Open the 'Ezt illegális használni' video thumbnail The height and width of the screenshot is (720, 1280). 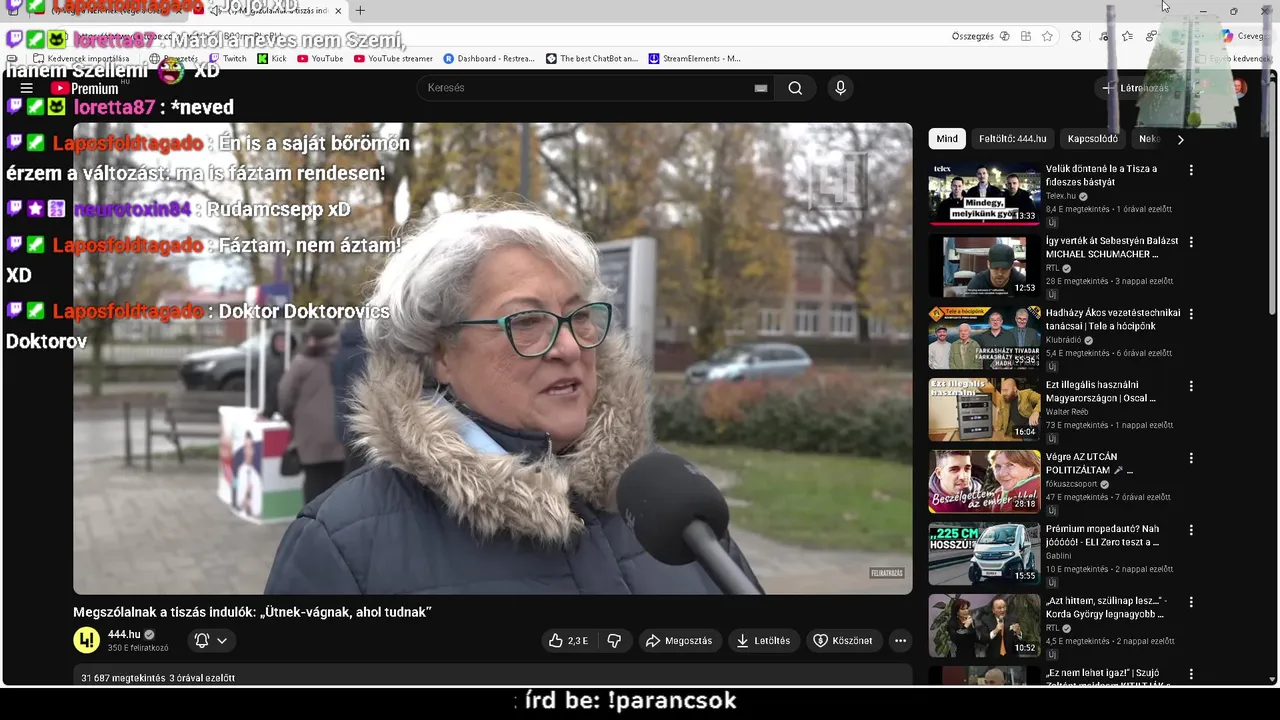pos(984,410)
